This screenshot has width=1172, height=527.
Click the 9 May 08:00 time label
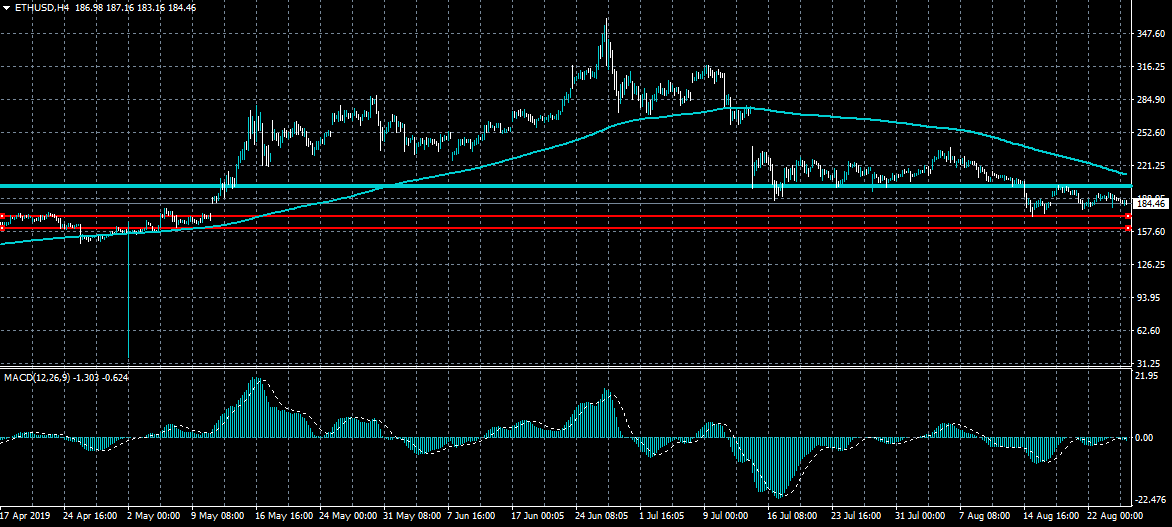click(x=218, y=516)
